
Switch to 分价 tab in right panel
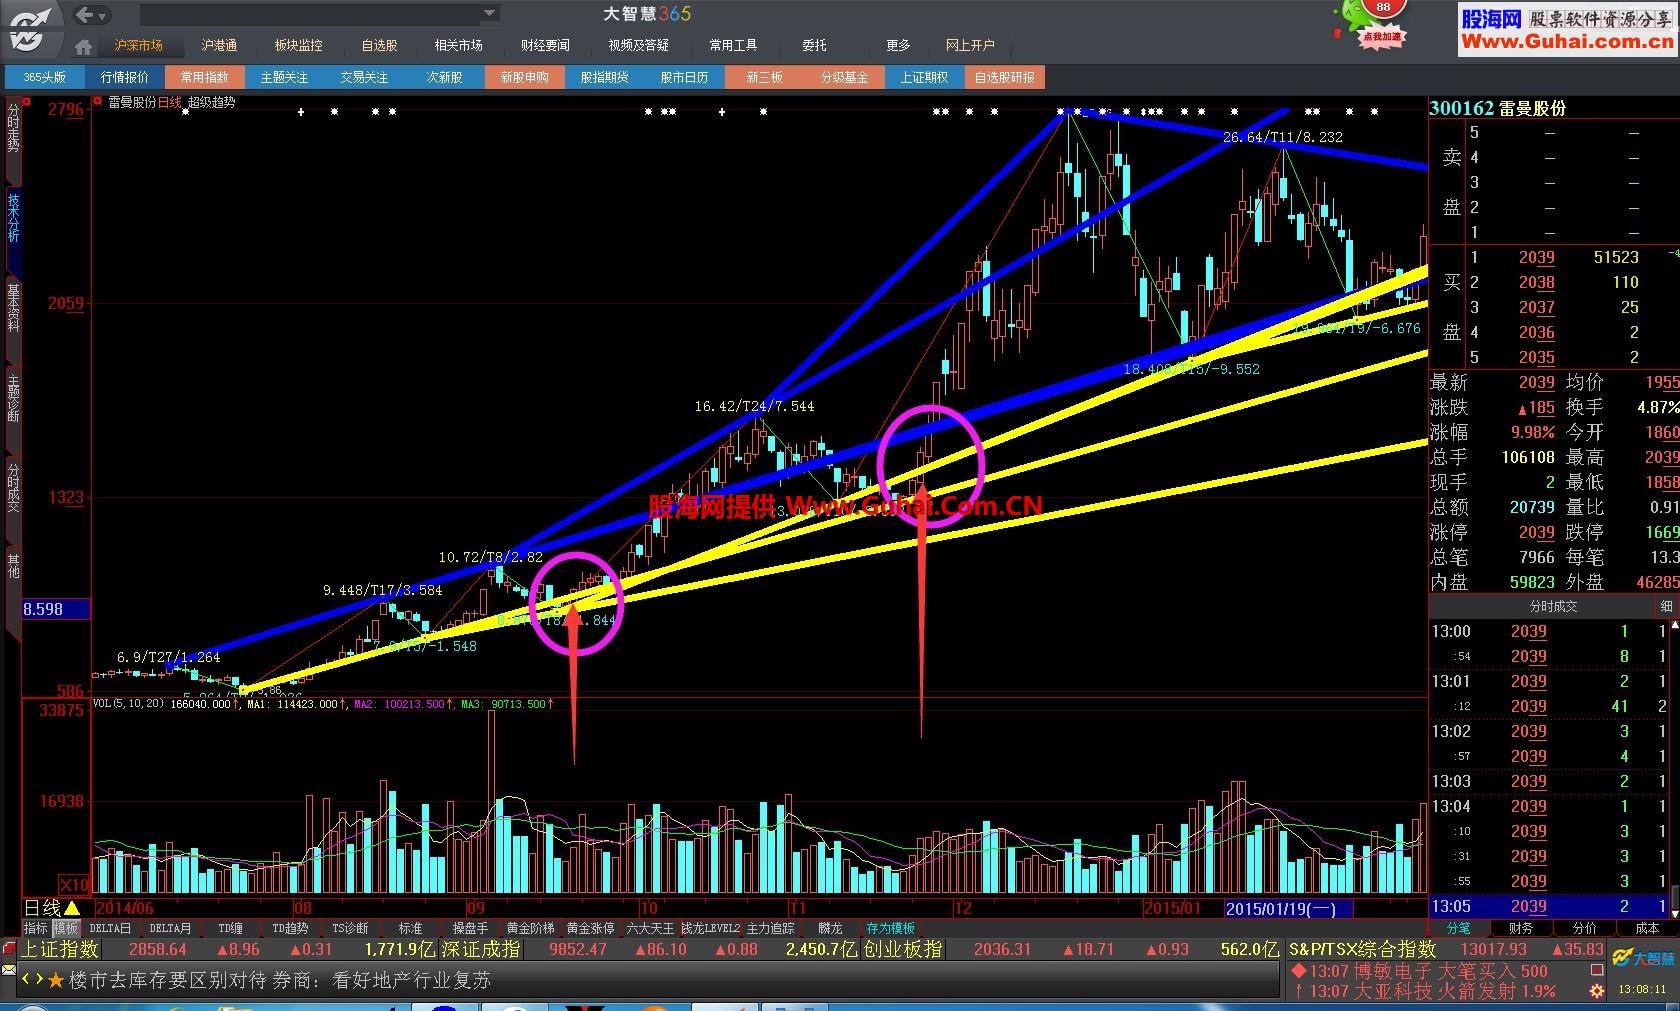pyautogui.click(x=1584, y=928)
